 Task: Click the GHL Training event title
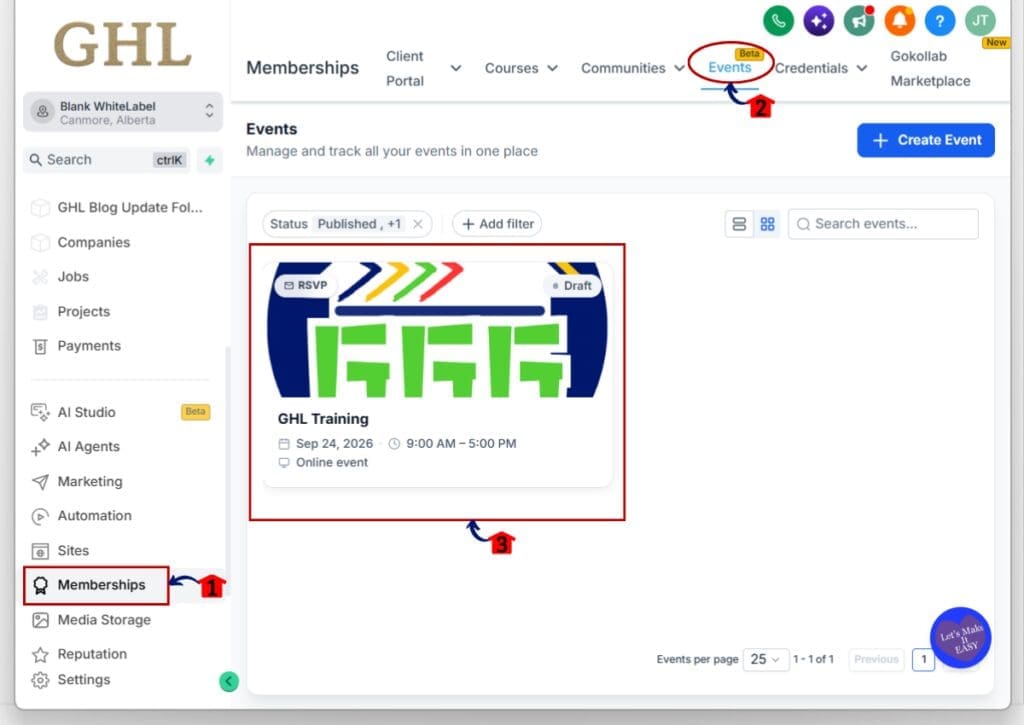[323, 419]
